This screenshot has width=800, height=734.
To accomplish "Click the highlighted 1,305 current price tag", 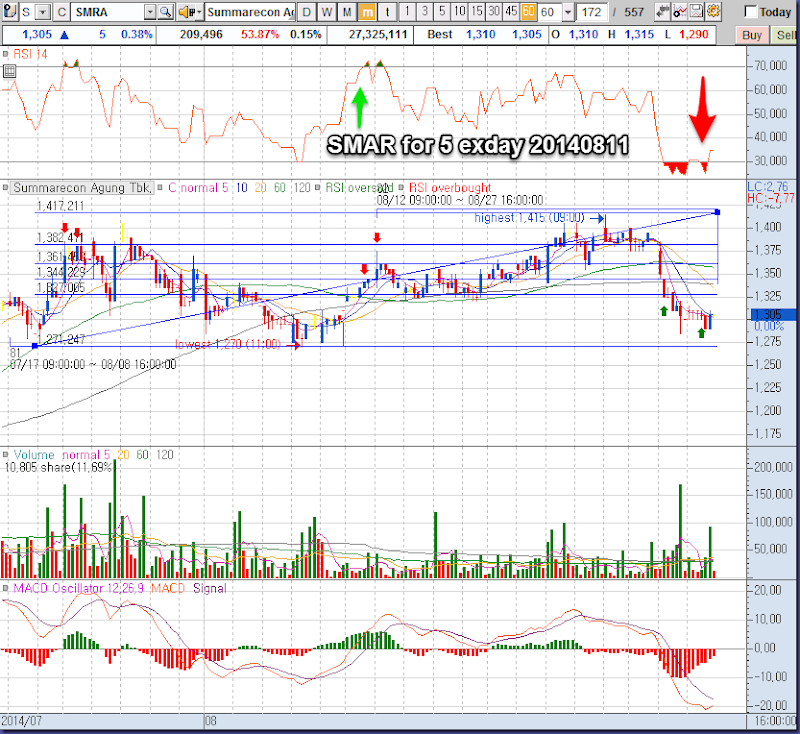I will tap(773, 315).
